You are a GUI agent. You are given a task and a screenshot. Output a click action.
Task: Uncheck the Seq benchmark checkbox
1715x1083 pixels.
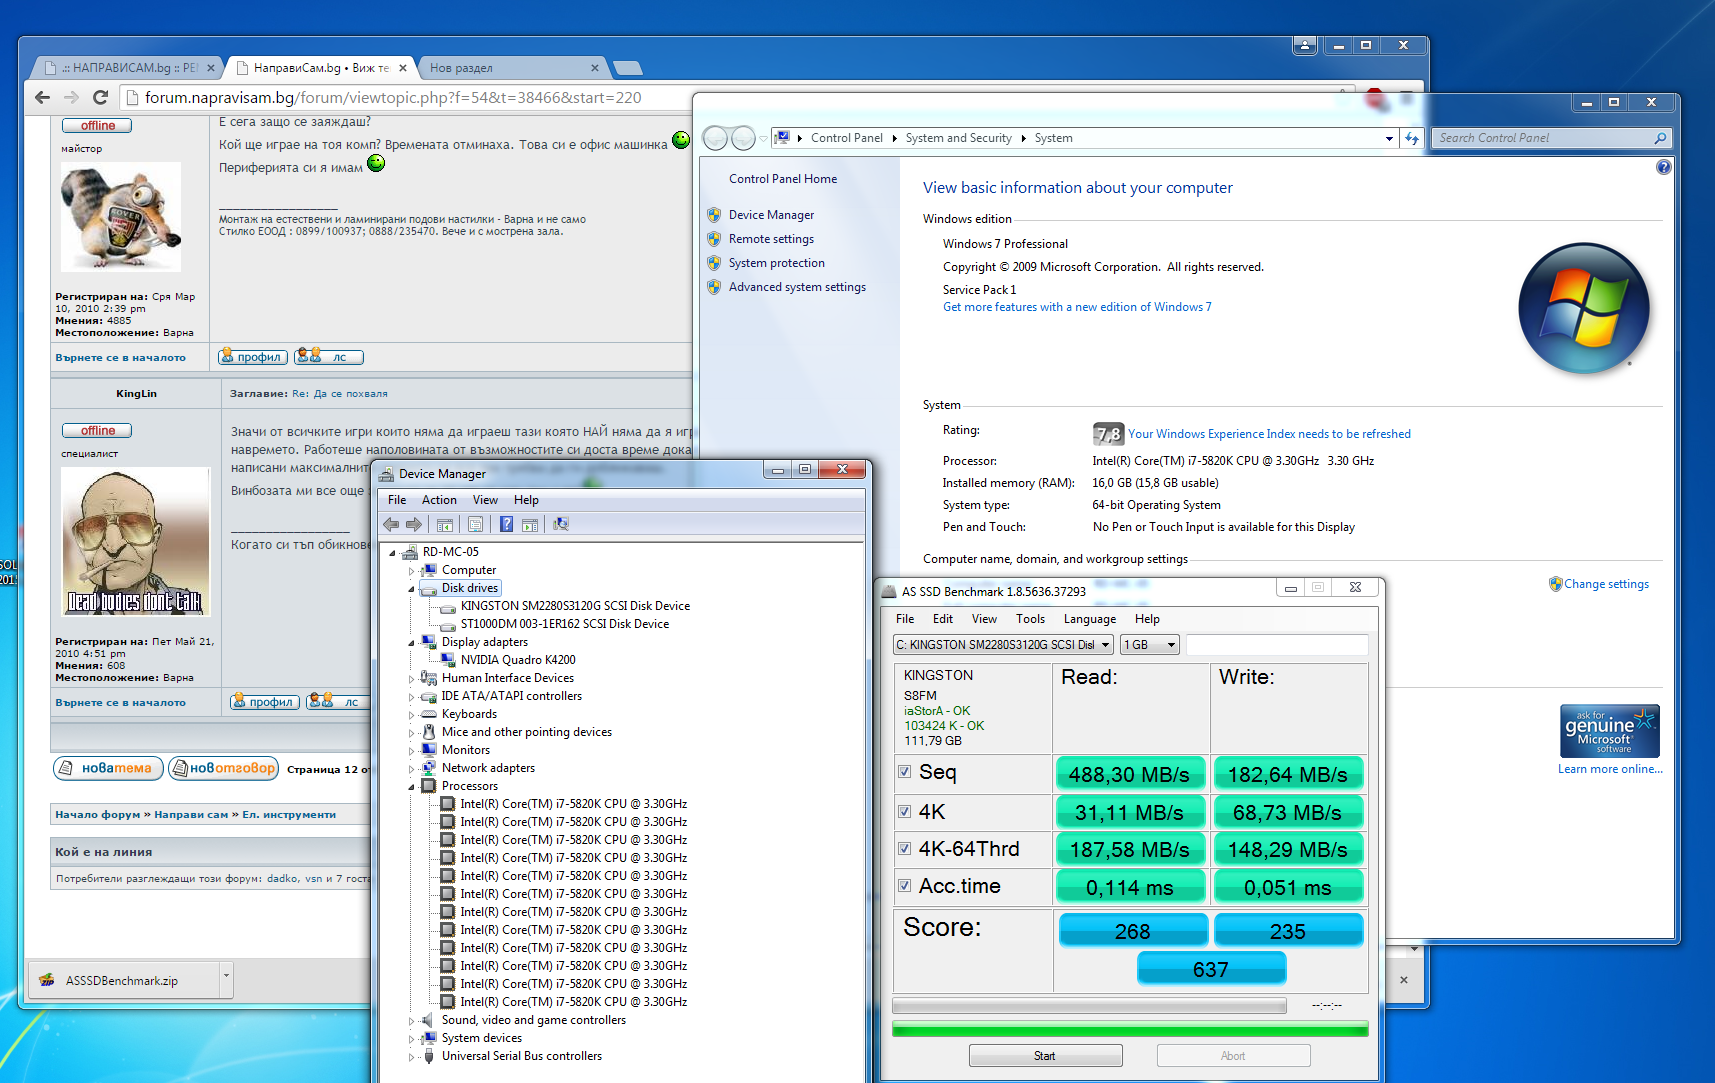(x=904, y=772)
